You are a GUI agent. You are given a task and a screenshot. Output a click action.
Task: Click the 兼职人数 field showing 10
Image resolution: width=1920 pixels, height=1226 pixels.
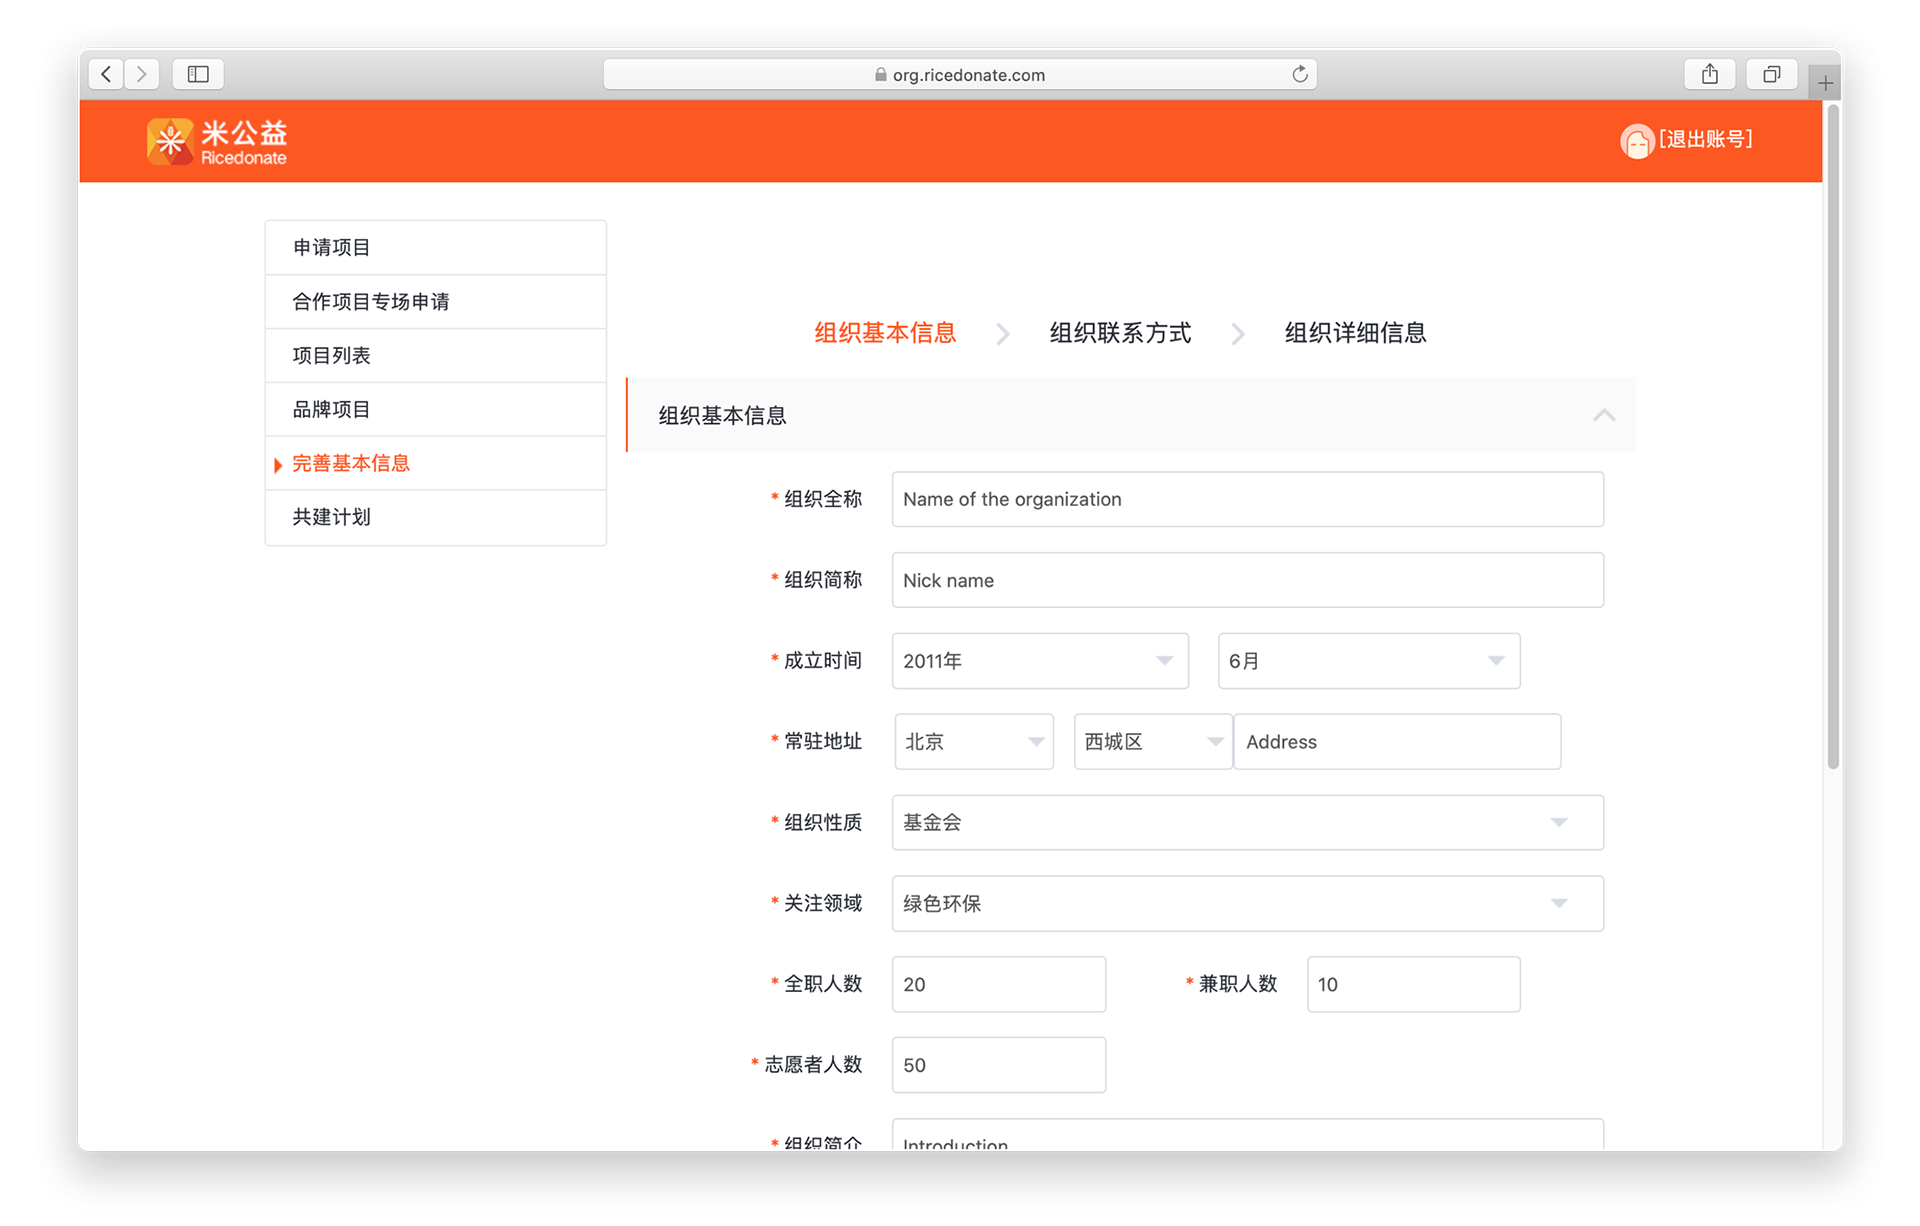pyautogui.click(x=1413, y=984)
